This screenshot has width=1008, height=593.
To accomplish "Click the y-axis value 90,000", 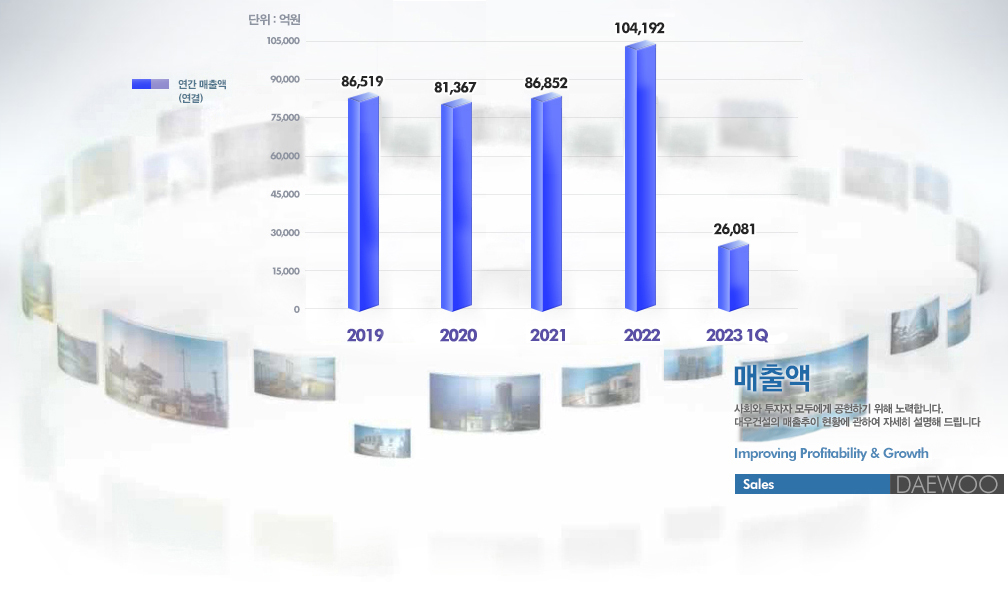I will (x=285, y=79).
